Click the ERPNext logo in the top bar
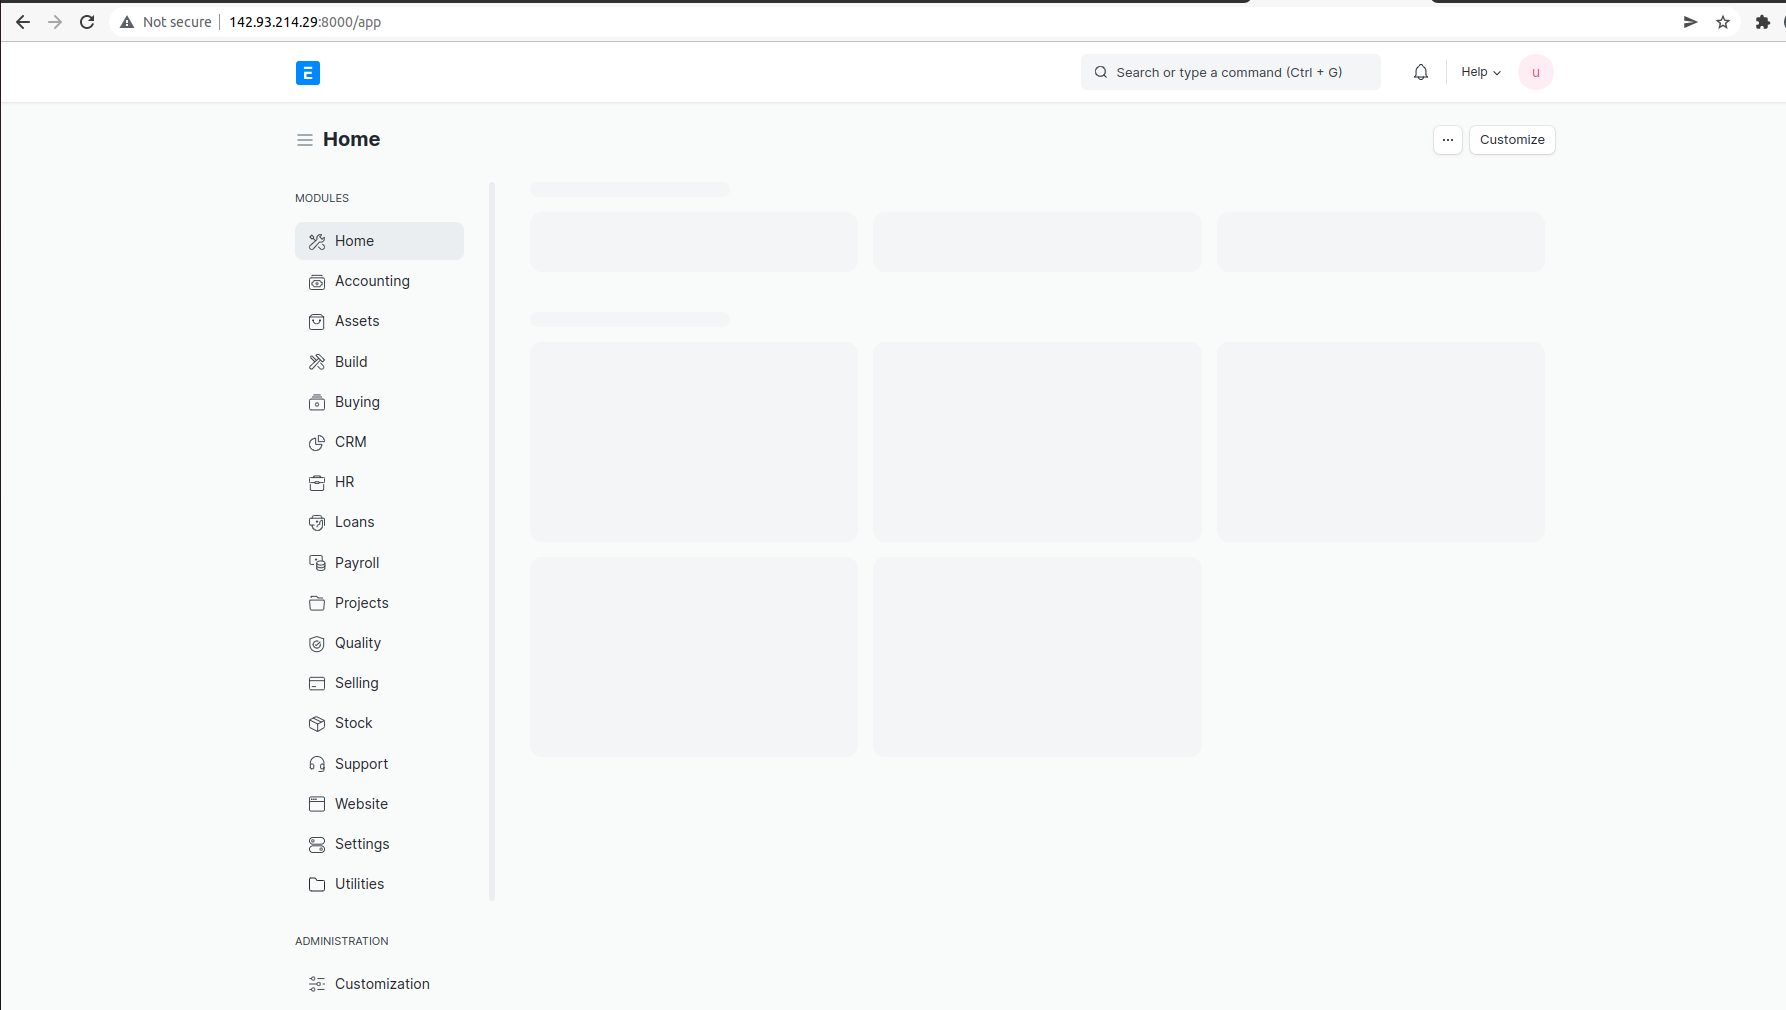The width and height of the screenshot is (1786, 1010). pyautogui.click(x=307, y=72)
